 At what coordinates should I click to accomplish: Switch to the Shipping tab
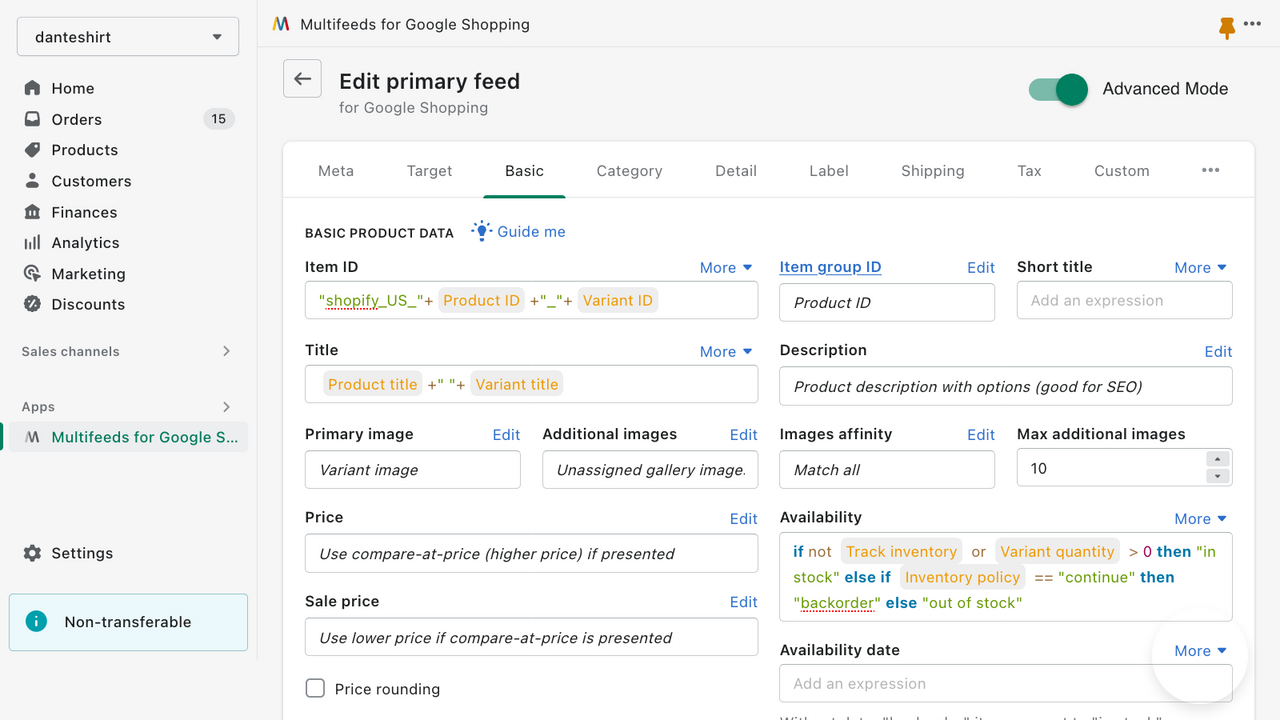(x=932, y=171)
